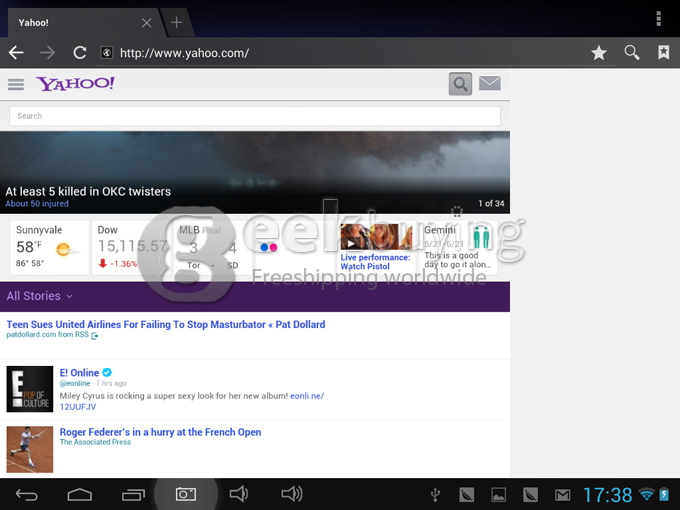Image resolution: width=680 pixels, height=510 pixels.
Task: Tap the Wi-Fi status icon
Action: coord(647,494)
